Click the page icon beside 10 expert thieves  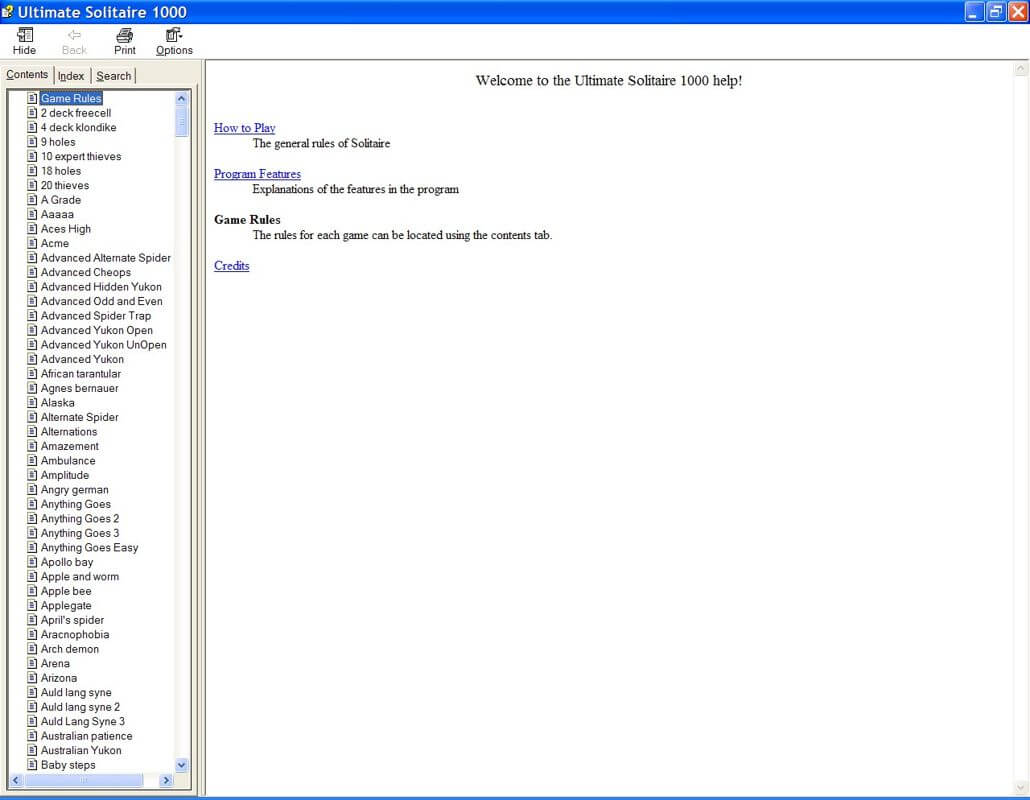[32, 156]
